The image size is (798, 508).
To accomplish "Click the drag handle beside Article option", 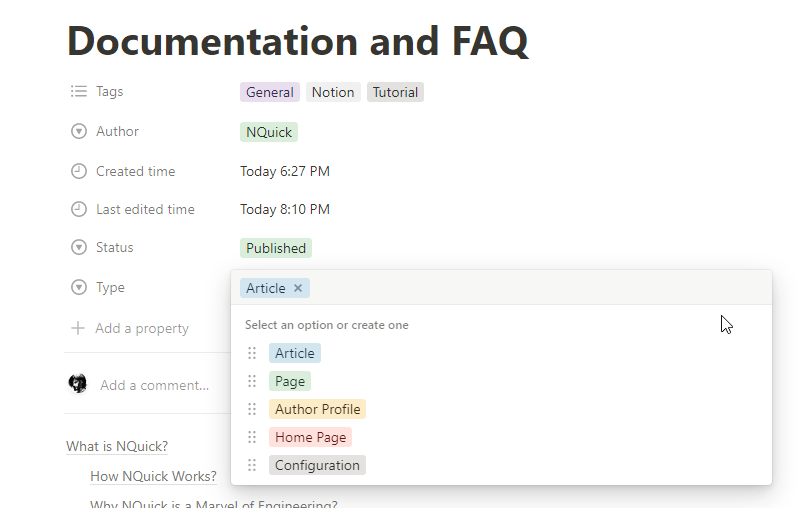I will click(252, 353).
